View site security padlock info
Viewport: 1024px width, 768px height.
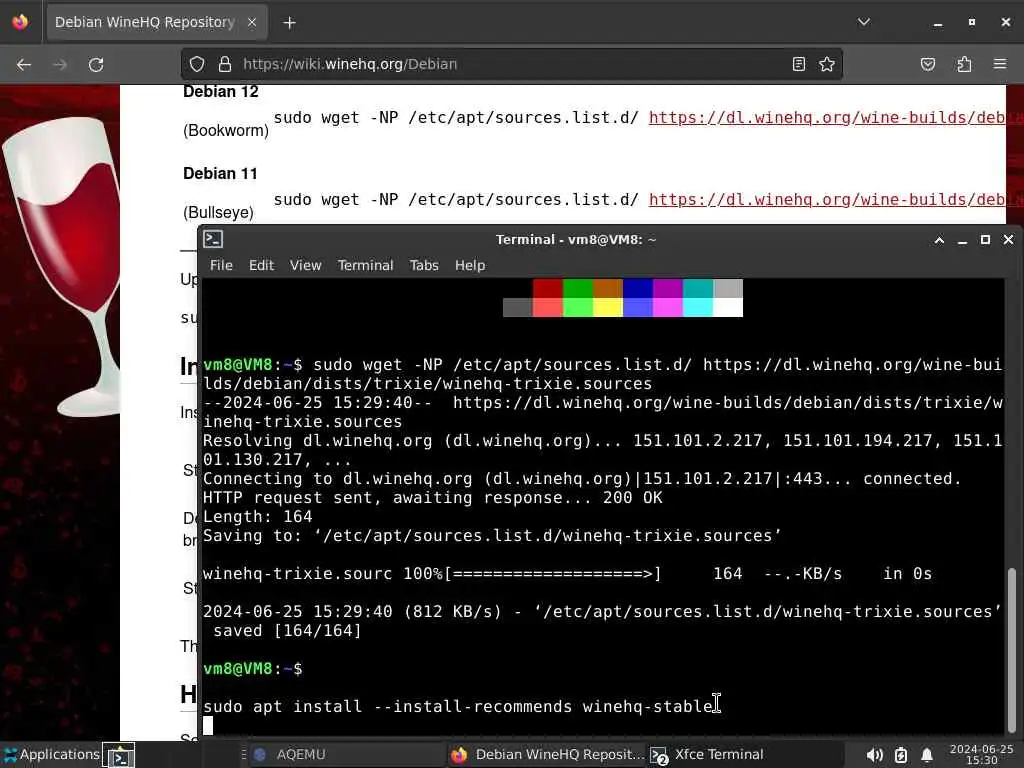point(225,64)
